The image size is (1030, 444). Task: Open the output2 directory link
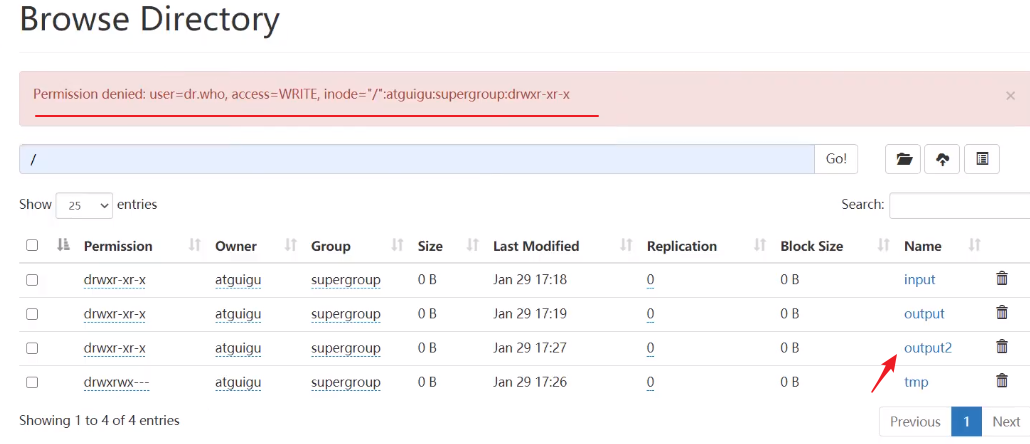[927, 348]
